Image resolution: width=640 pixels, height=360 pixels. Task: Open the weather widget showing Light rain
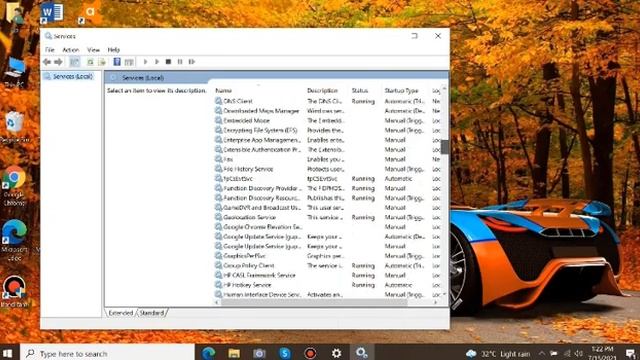[x=498, y=353]
